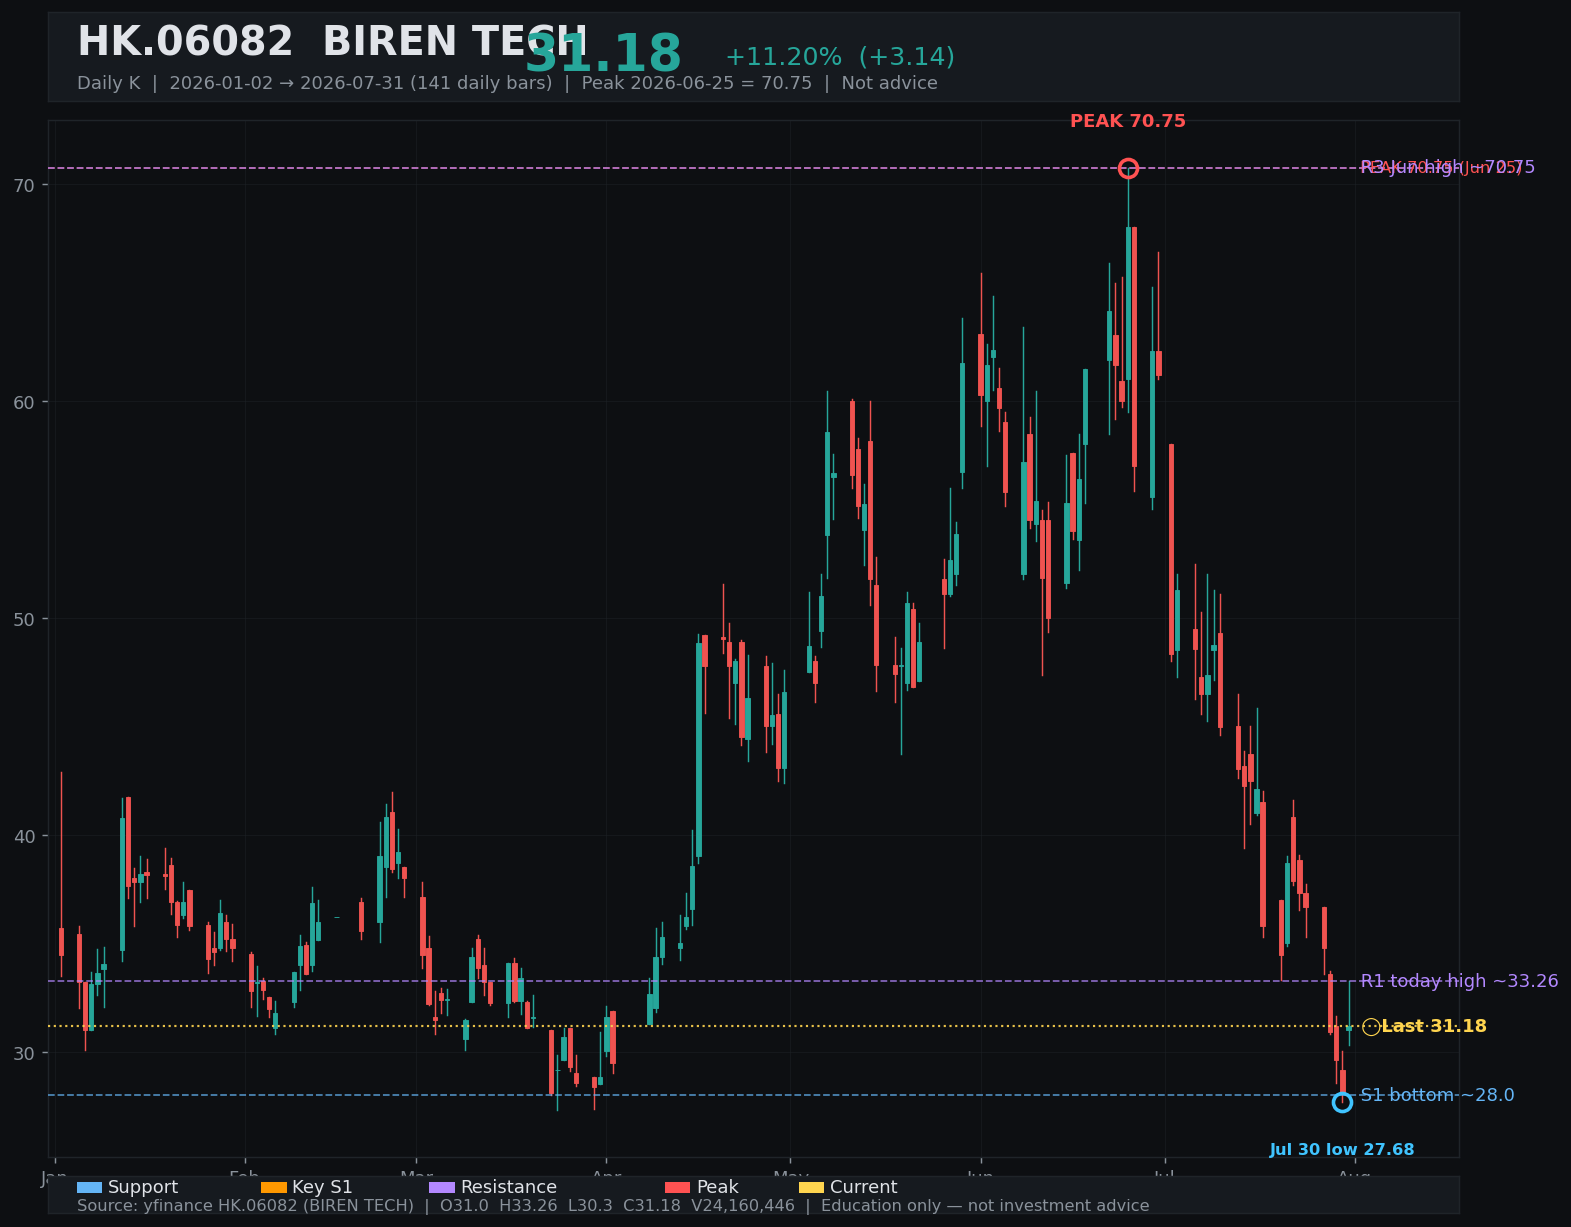Screen dimensions: 1571x1227
Task: Click the "Key S1" legend label
Action: [x=322, y=1187]
